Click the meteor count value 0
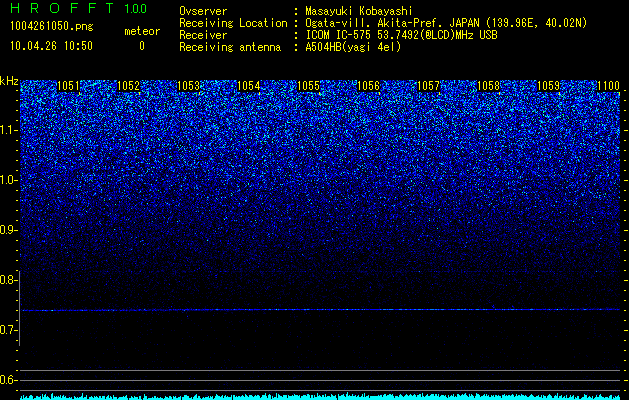This screenshot has width=629, height=400. (x=142, y=46)
